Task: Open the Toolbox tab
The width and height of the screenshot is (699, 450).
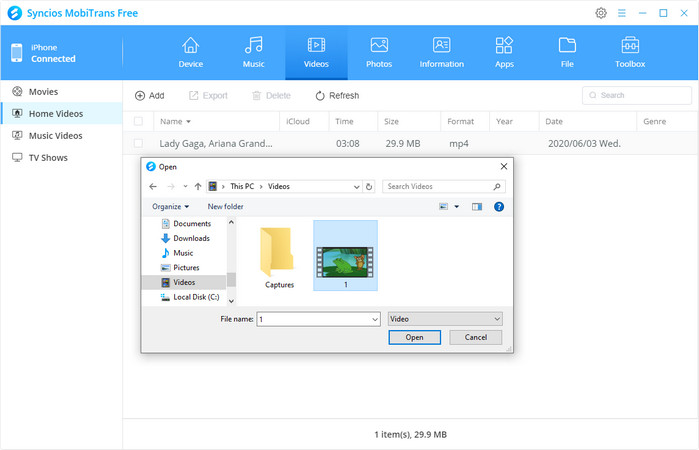Action: click(630, 53)
